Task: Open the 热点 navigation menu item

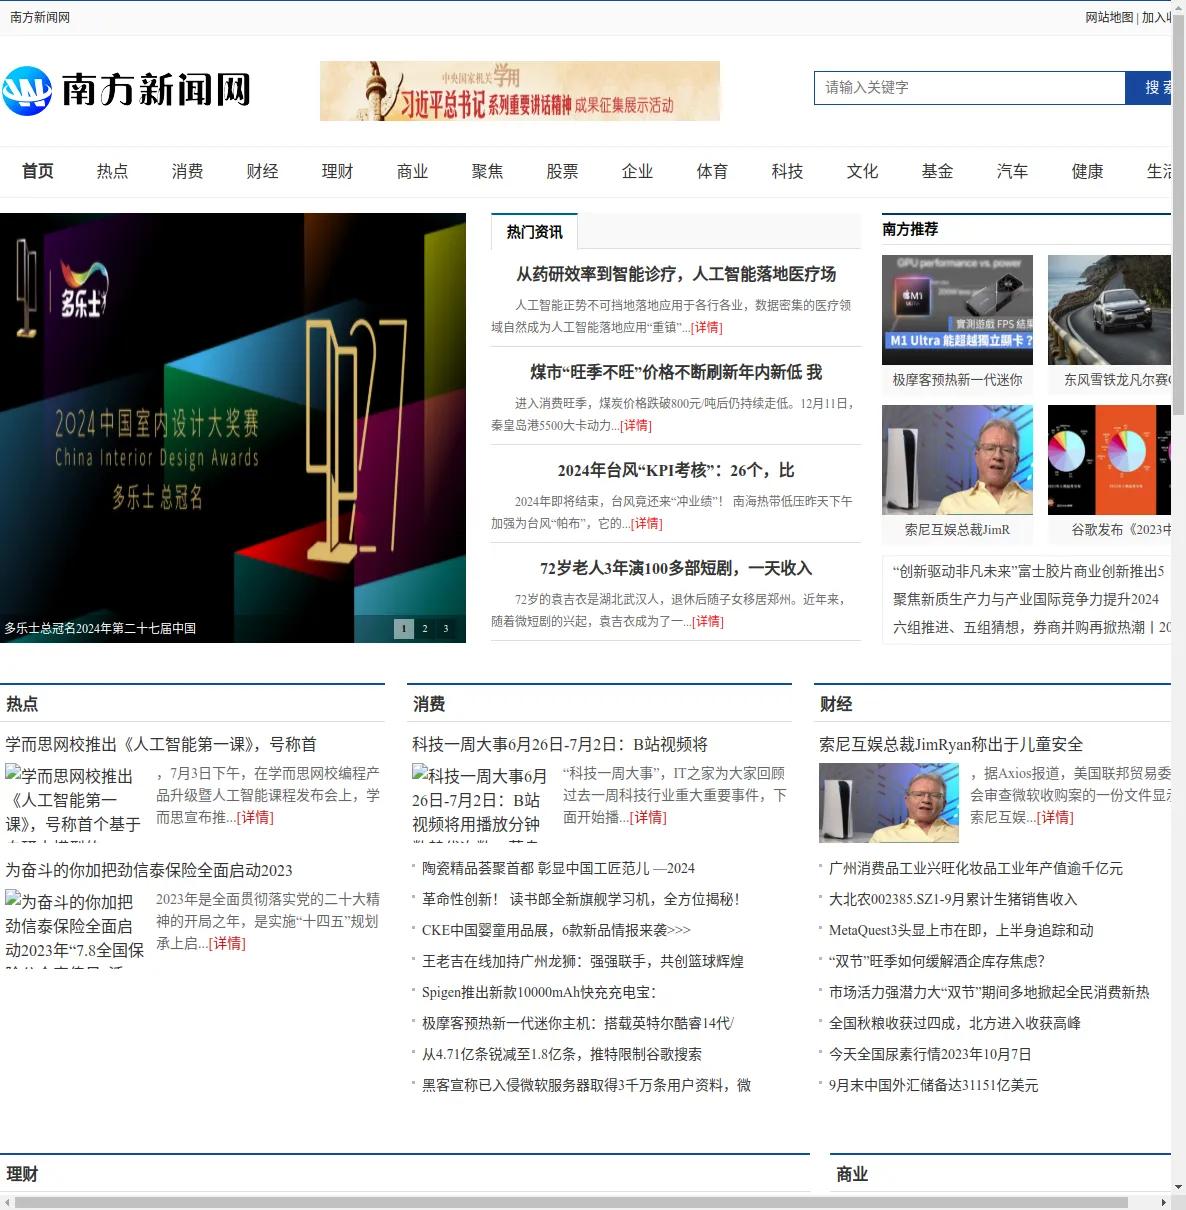Action: tap(113, 171)
